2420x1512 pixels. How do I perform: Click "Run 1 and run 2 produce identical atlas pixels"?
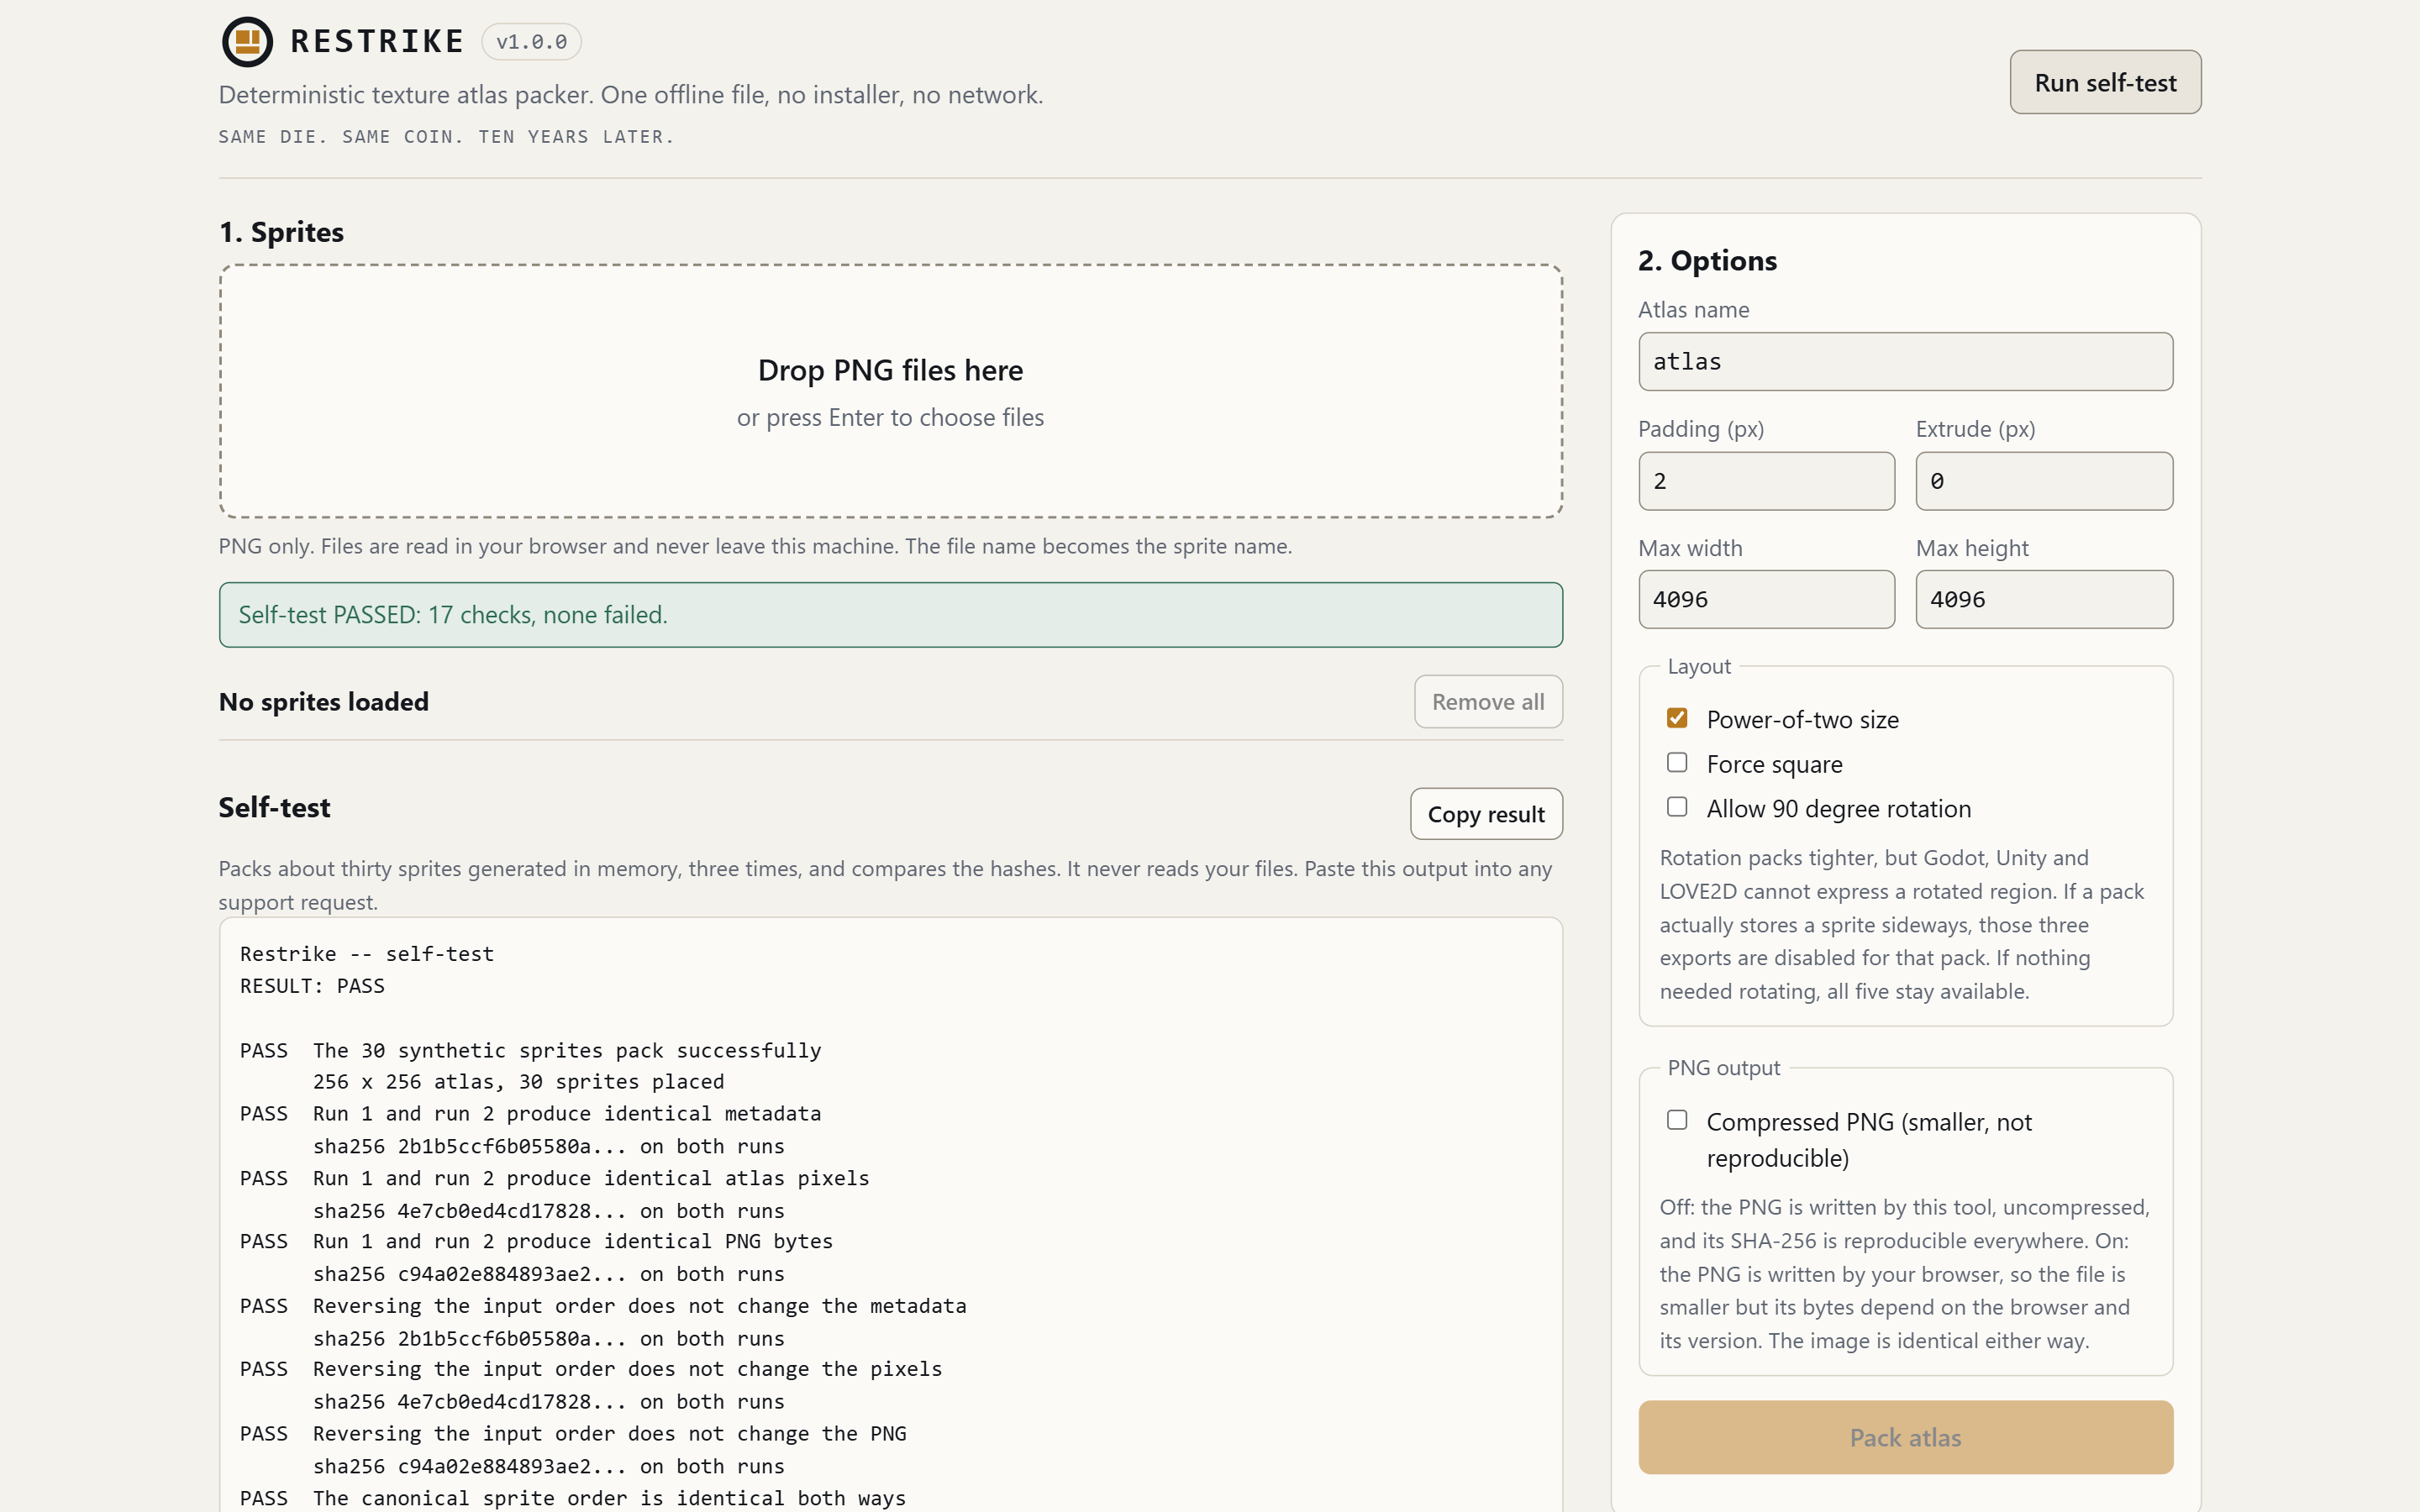point(591,1178)
